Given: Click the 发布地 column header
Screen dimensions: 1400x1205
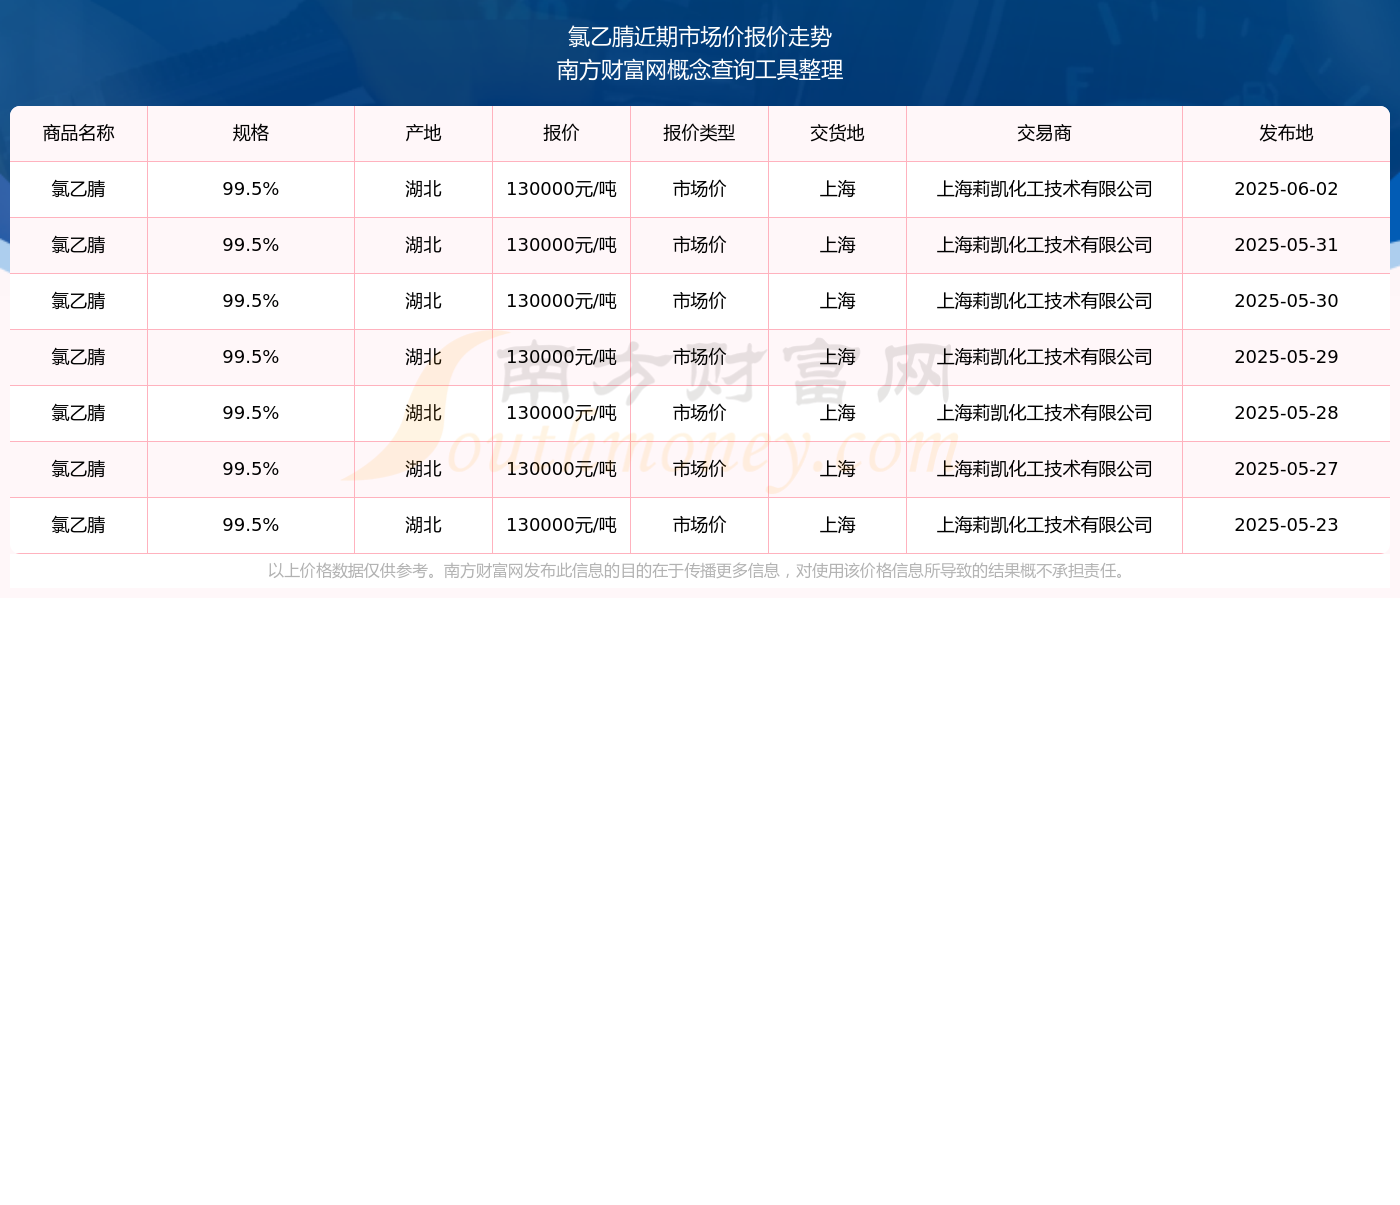Looking at the screenshot, I should click(x=1286, y=133).
